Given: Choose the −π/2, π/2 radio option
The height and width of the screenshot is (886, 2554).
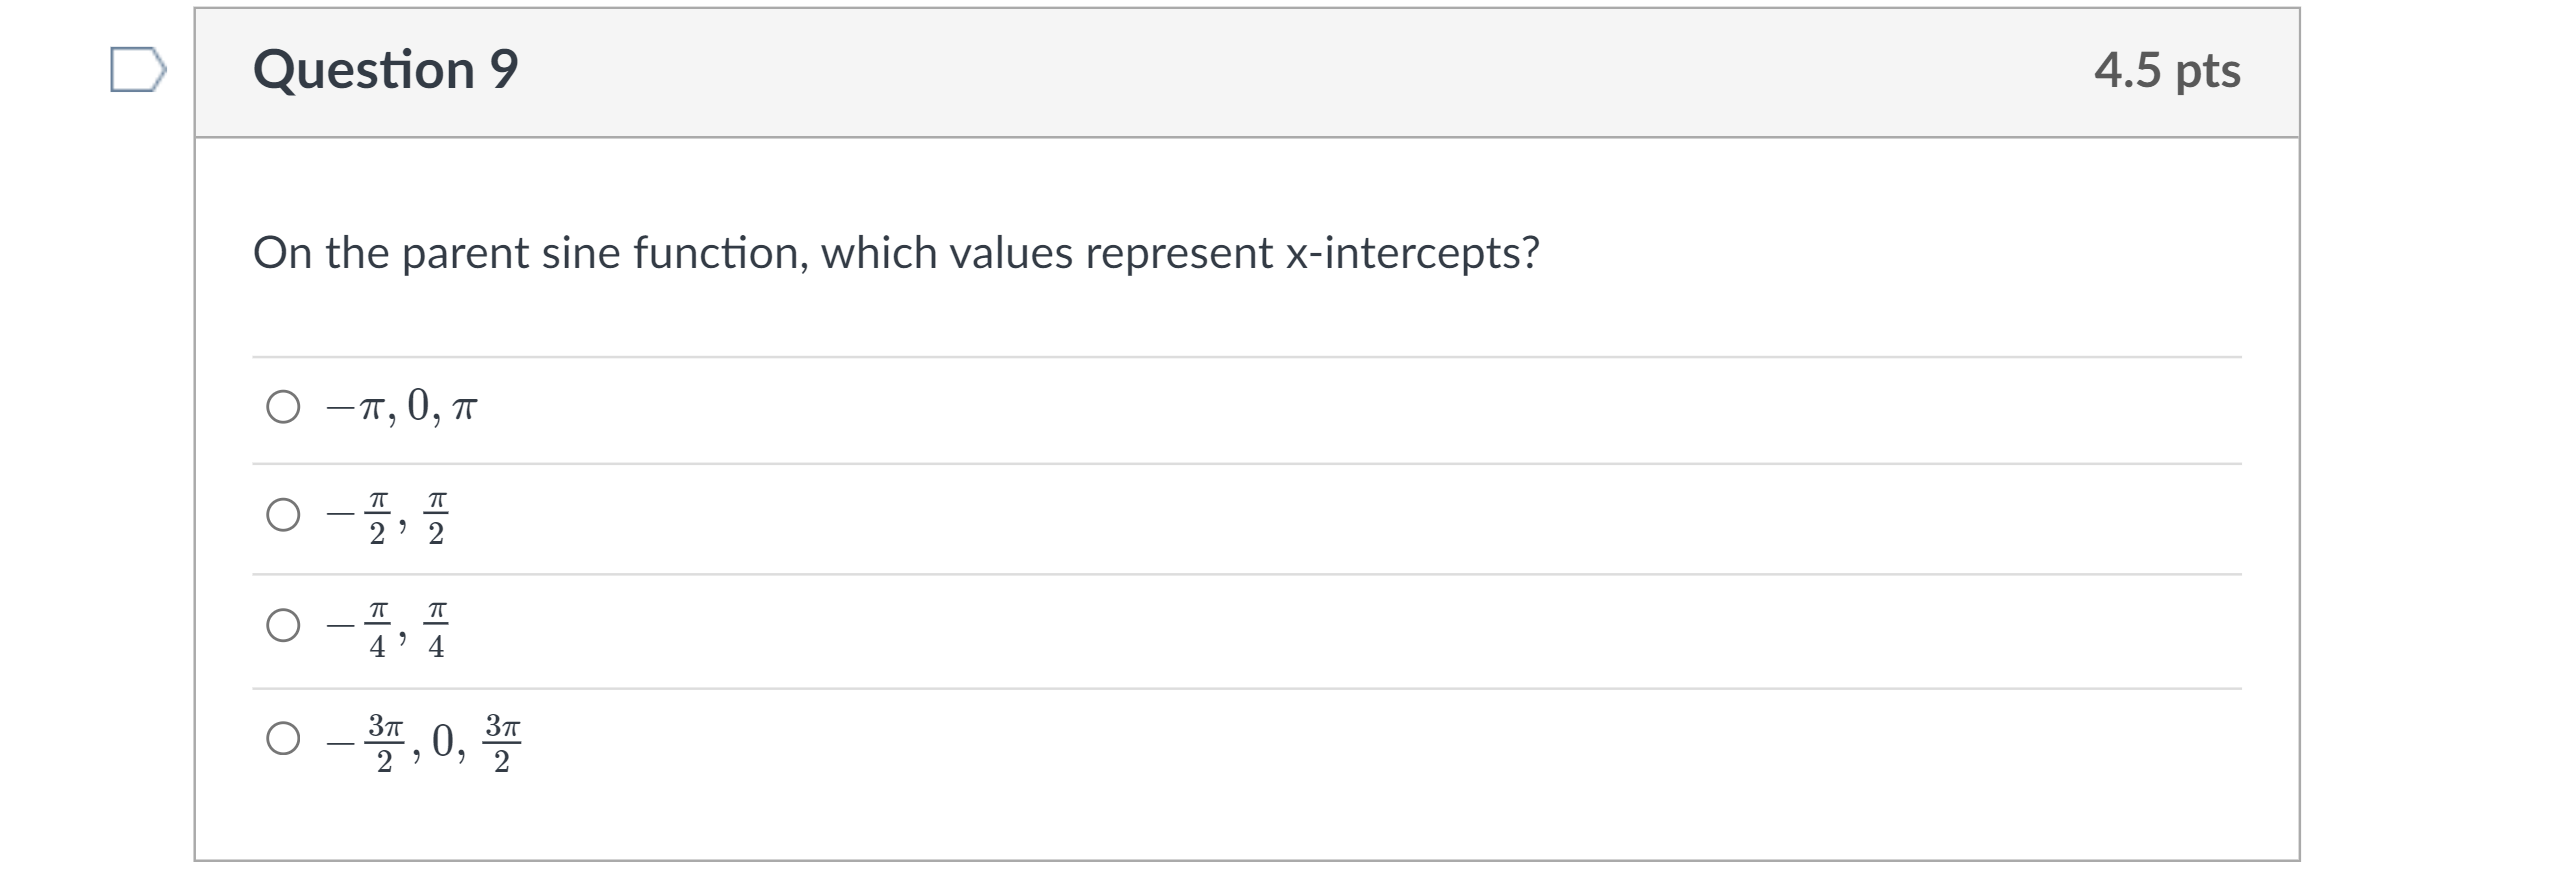Looking at the screenshot, I should tap(283, 515).
